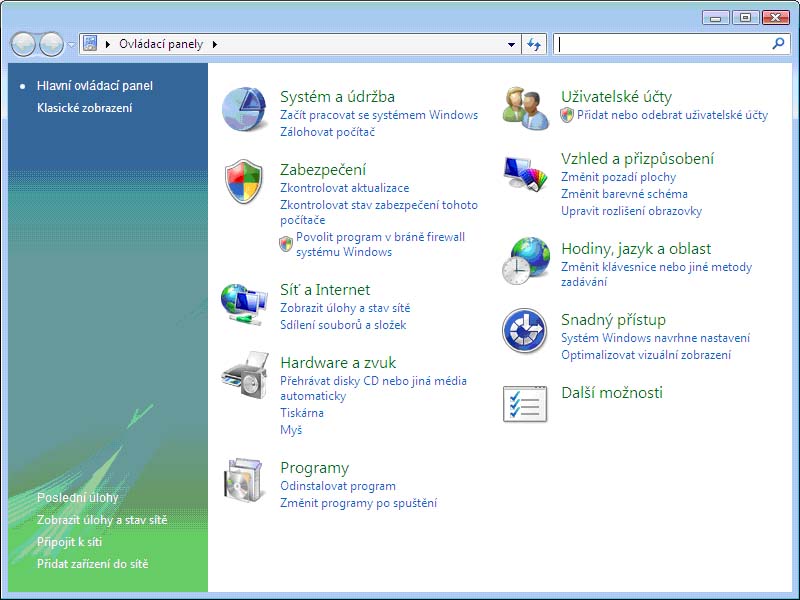The width and height of the screenshot is (800, 600).
Task: Choose Připojit k síti in sidebar
Action: [69, 542]
